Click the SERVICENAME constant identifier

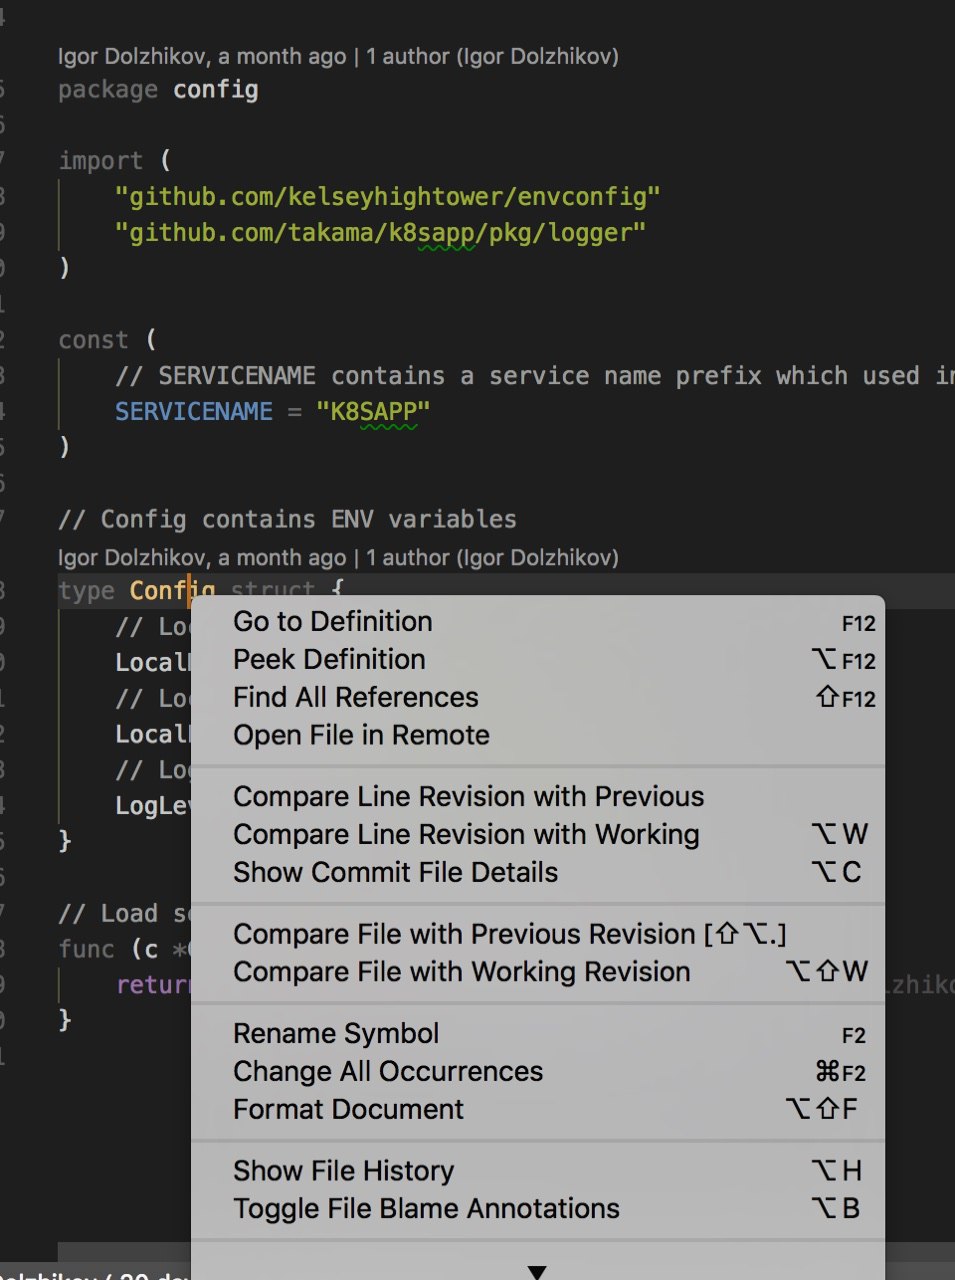coord(194,412)
